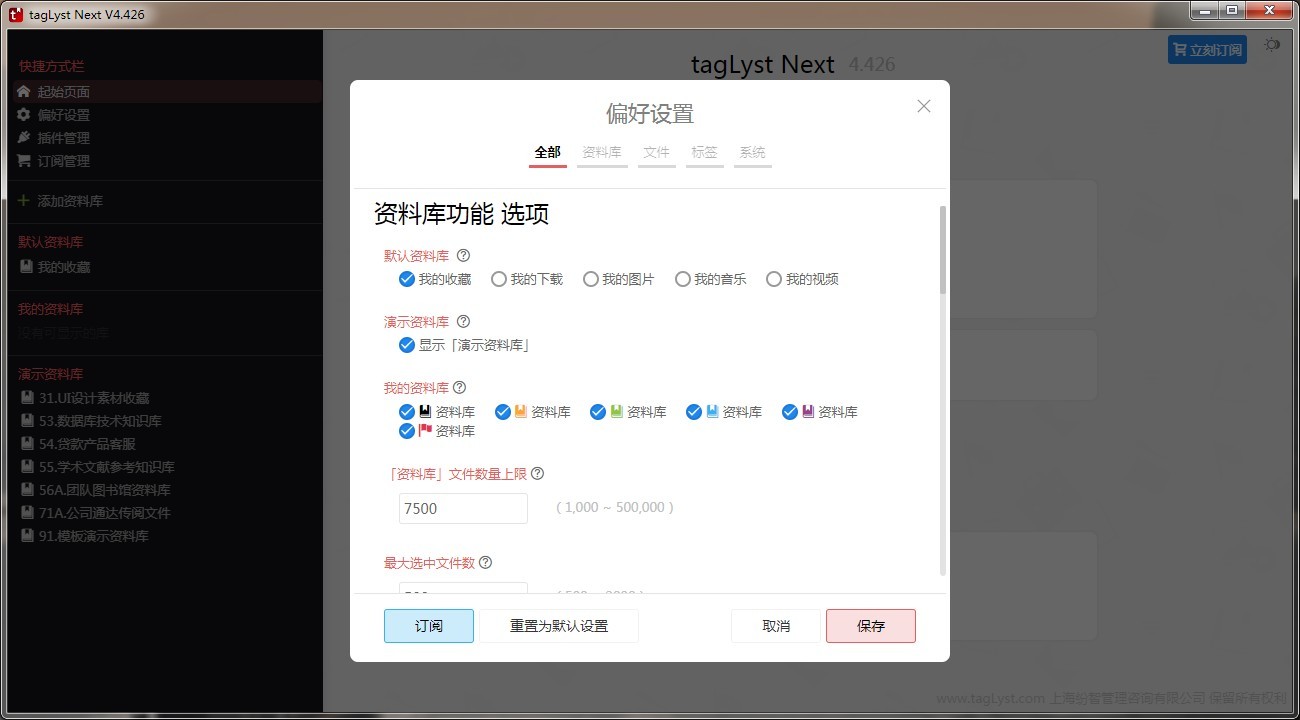Click the green plus icon beside 添加资料库
The width and height of the screenshot is (1300, 720).
click(x=22, y=200)
